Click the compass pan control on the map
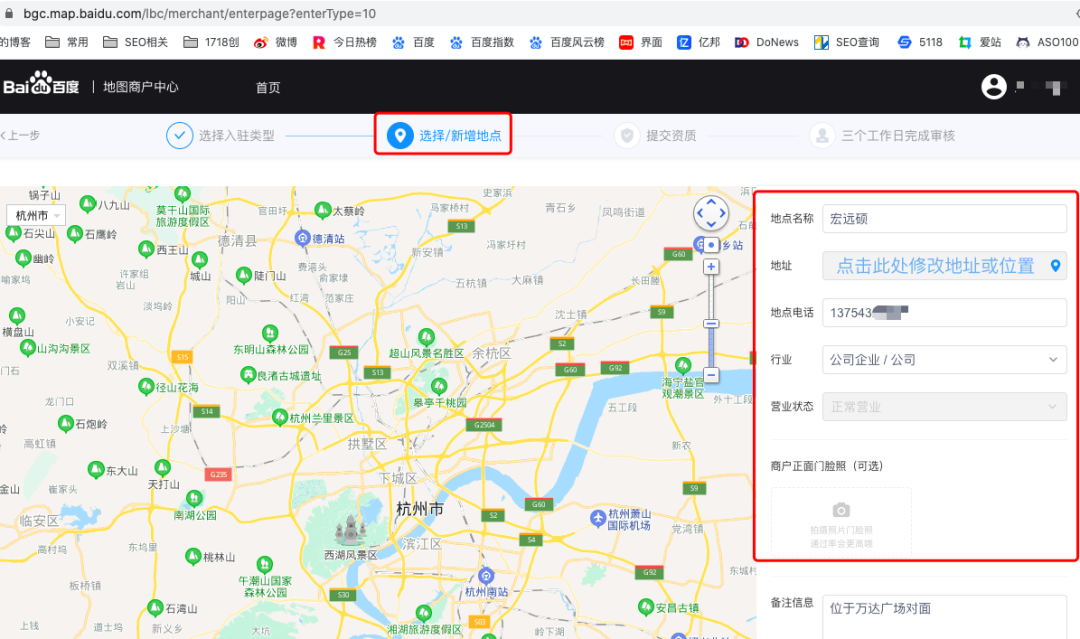The image size is (1080, 639). tap(711, 212)
